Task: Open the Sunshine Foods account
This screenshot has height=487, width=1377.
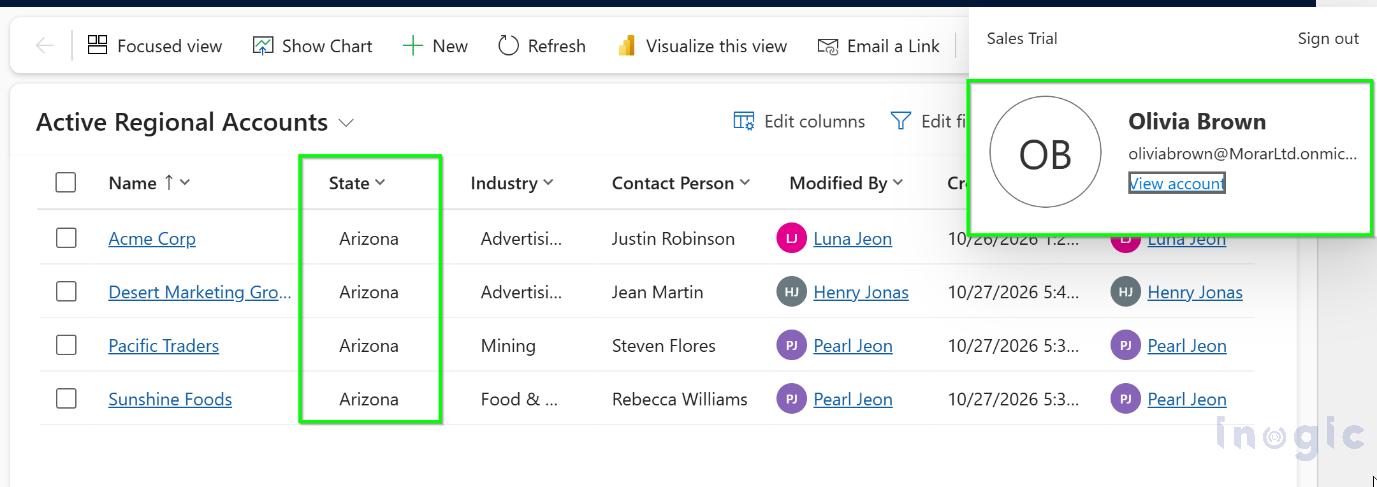Action: pyautogui.click(x=170, y=399)
